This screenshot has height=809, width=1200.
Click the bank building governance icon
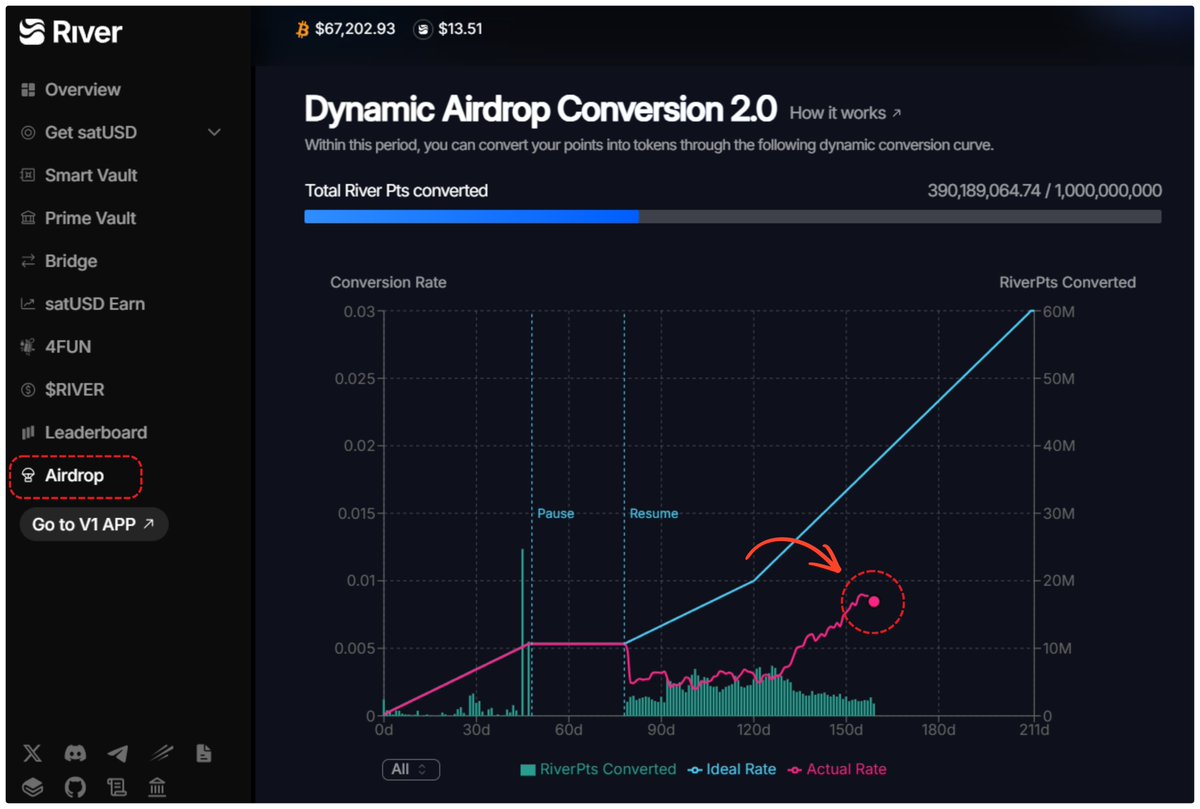tap(157, 787)
